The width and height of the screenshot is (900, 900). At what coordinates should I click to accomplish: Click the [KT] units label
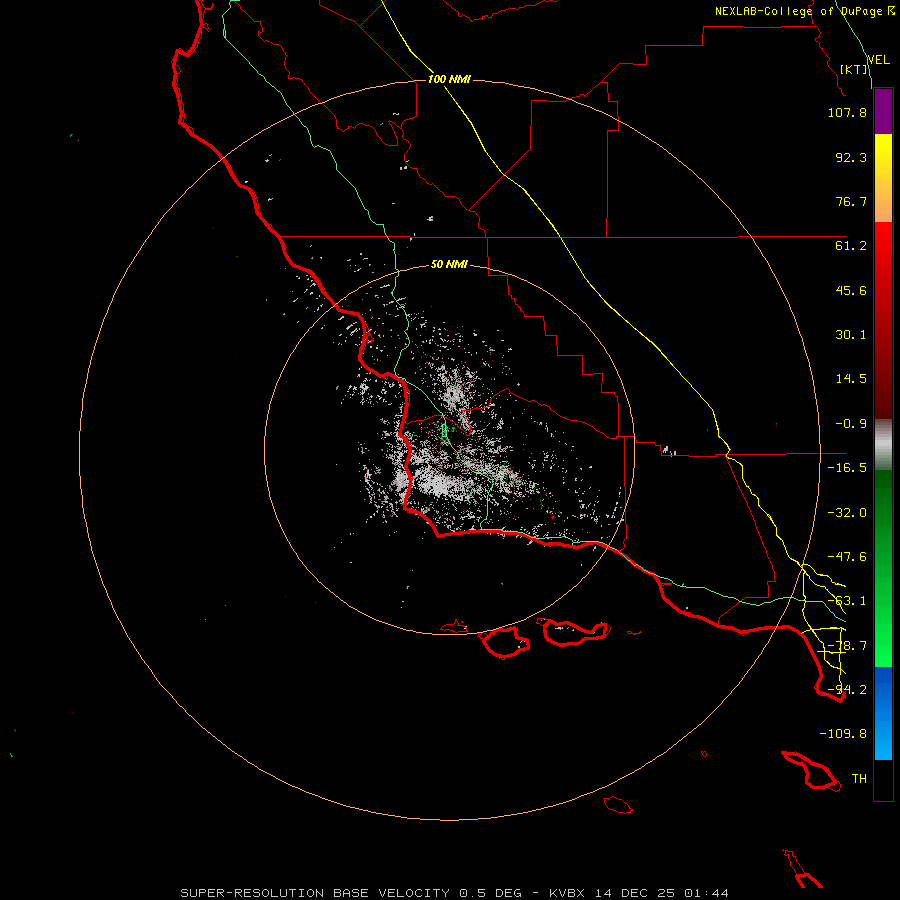coord(854,69)
